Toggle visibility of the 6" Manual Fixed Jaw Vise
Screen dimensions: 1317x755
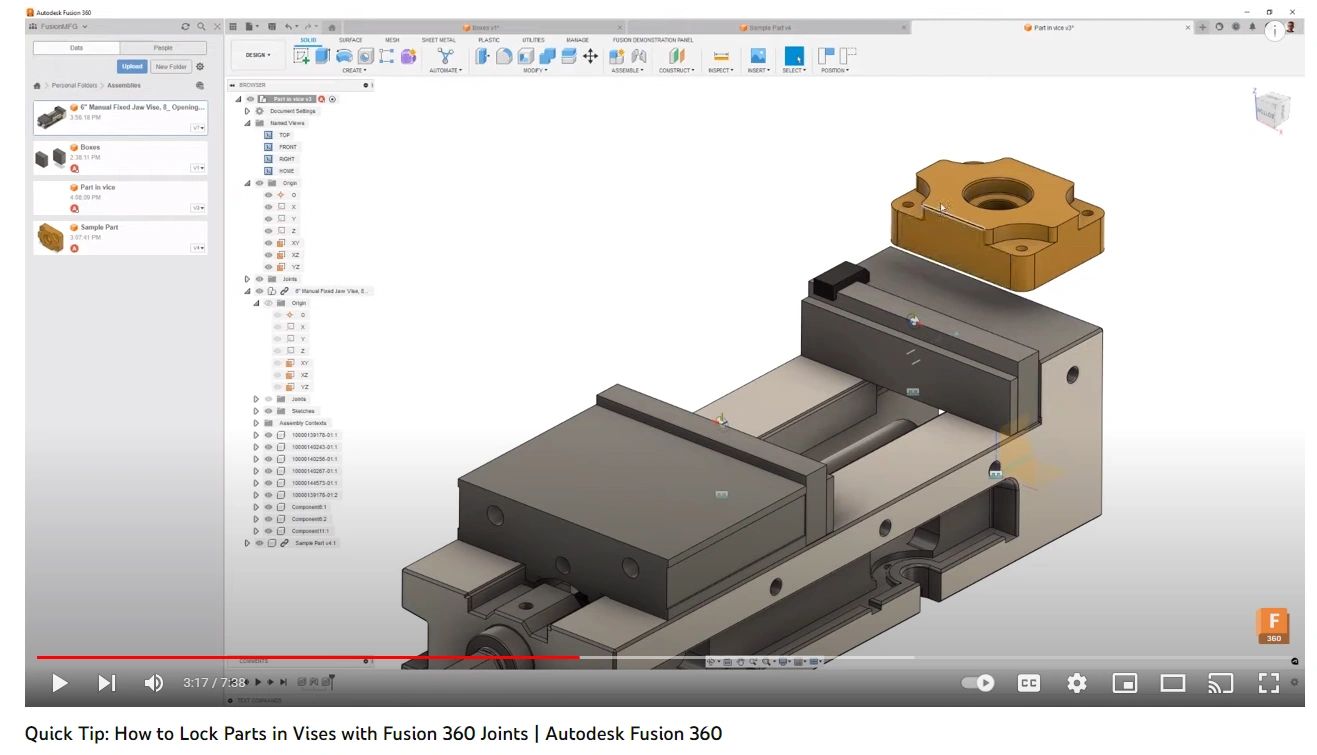click(x=259, y=290)
